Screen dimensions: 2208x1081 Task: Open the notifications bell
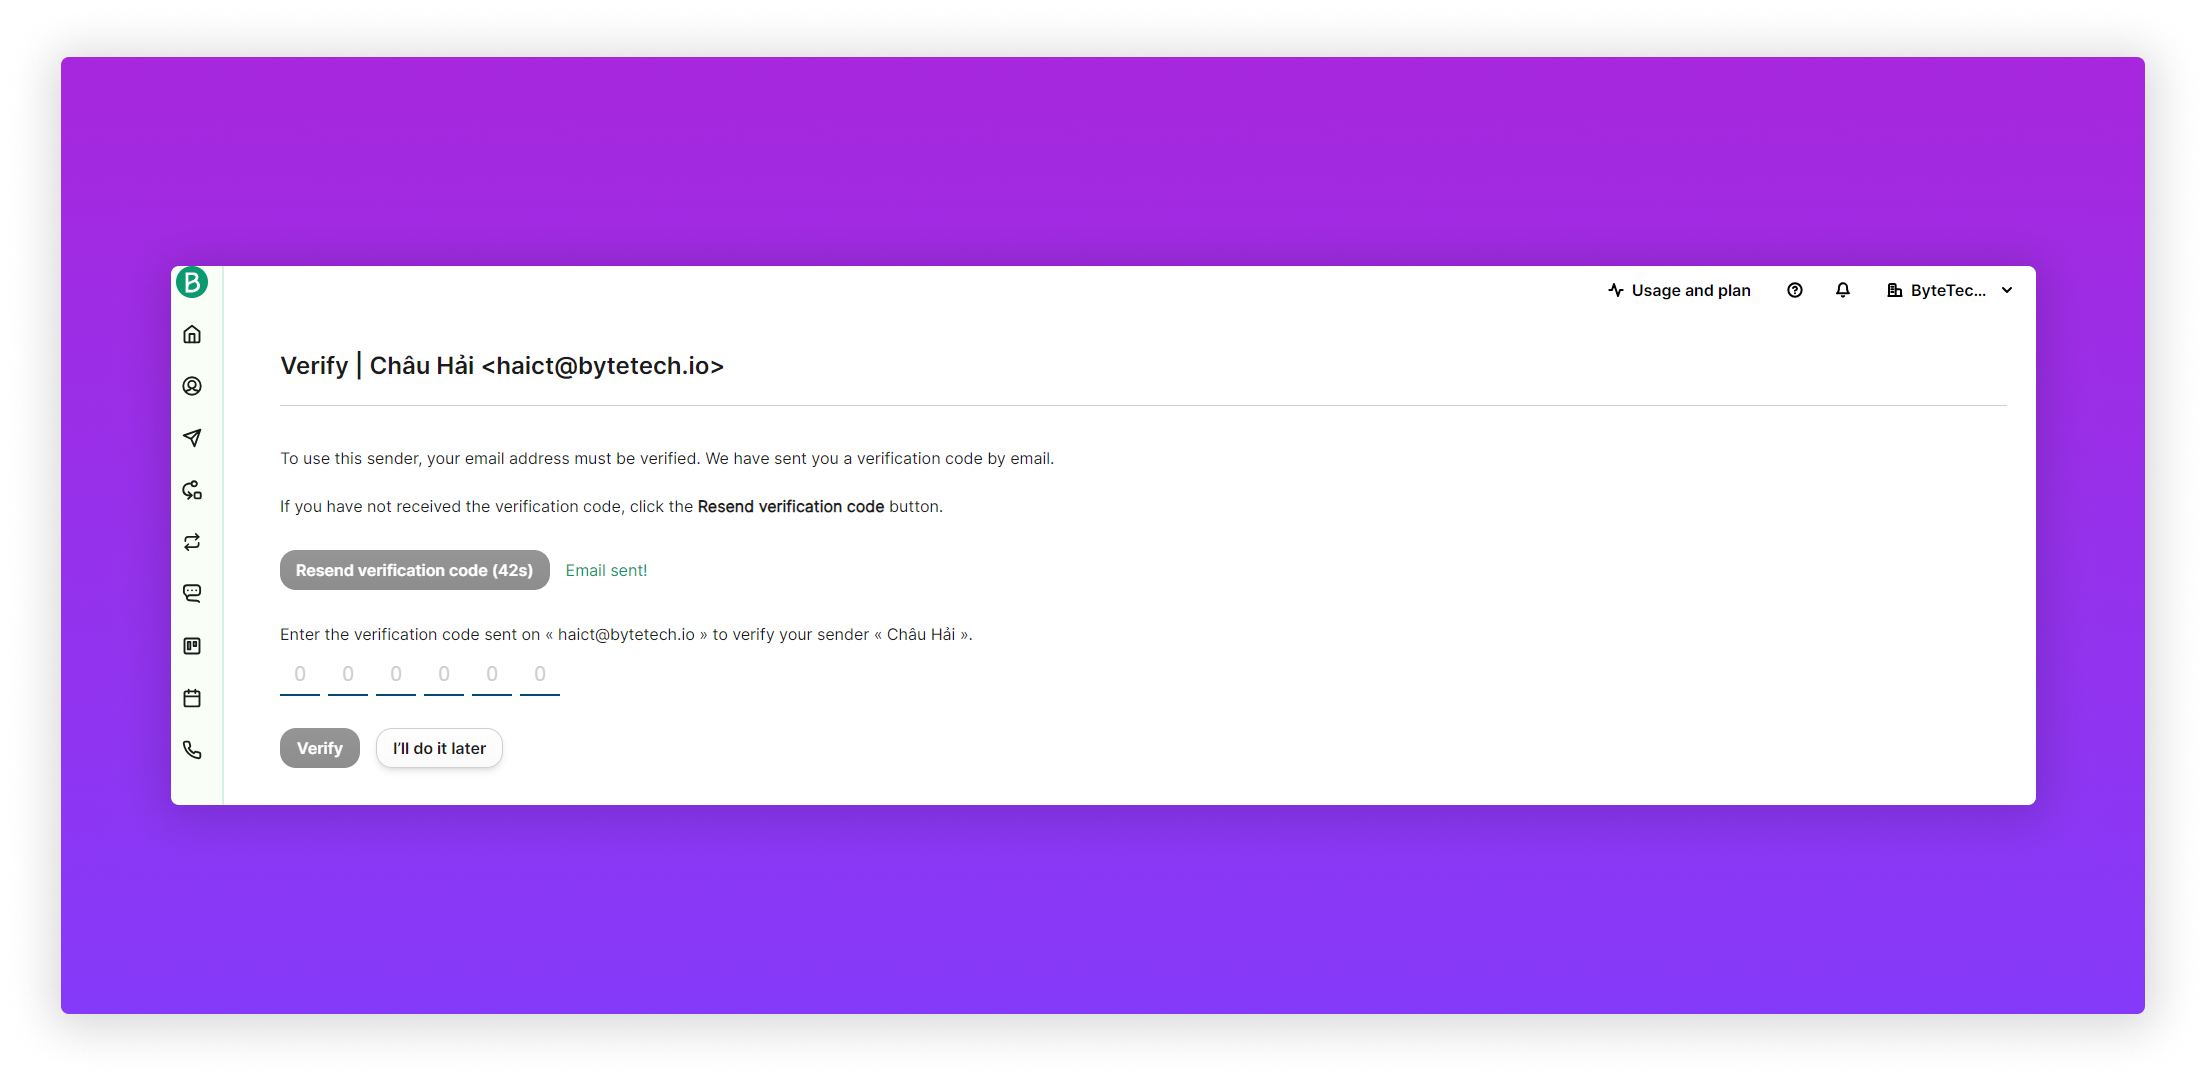click(x=1843, y=290)
